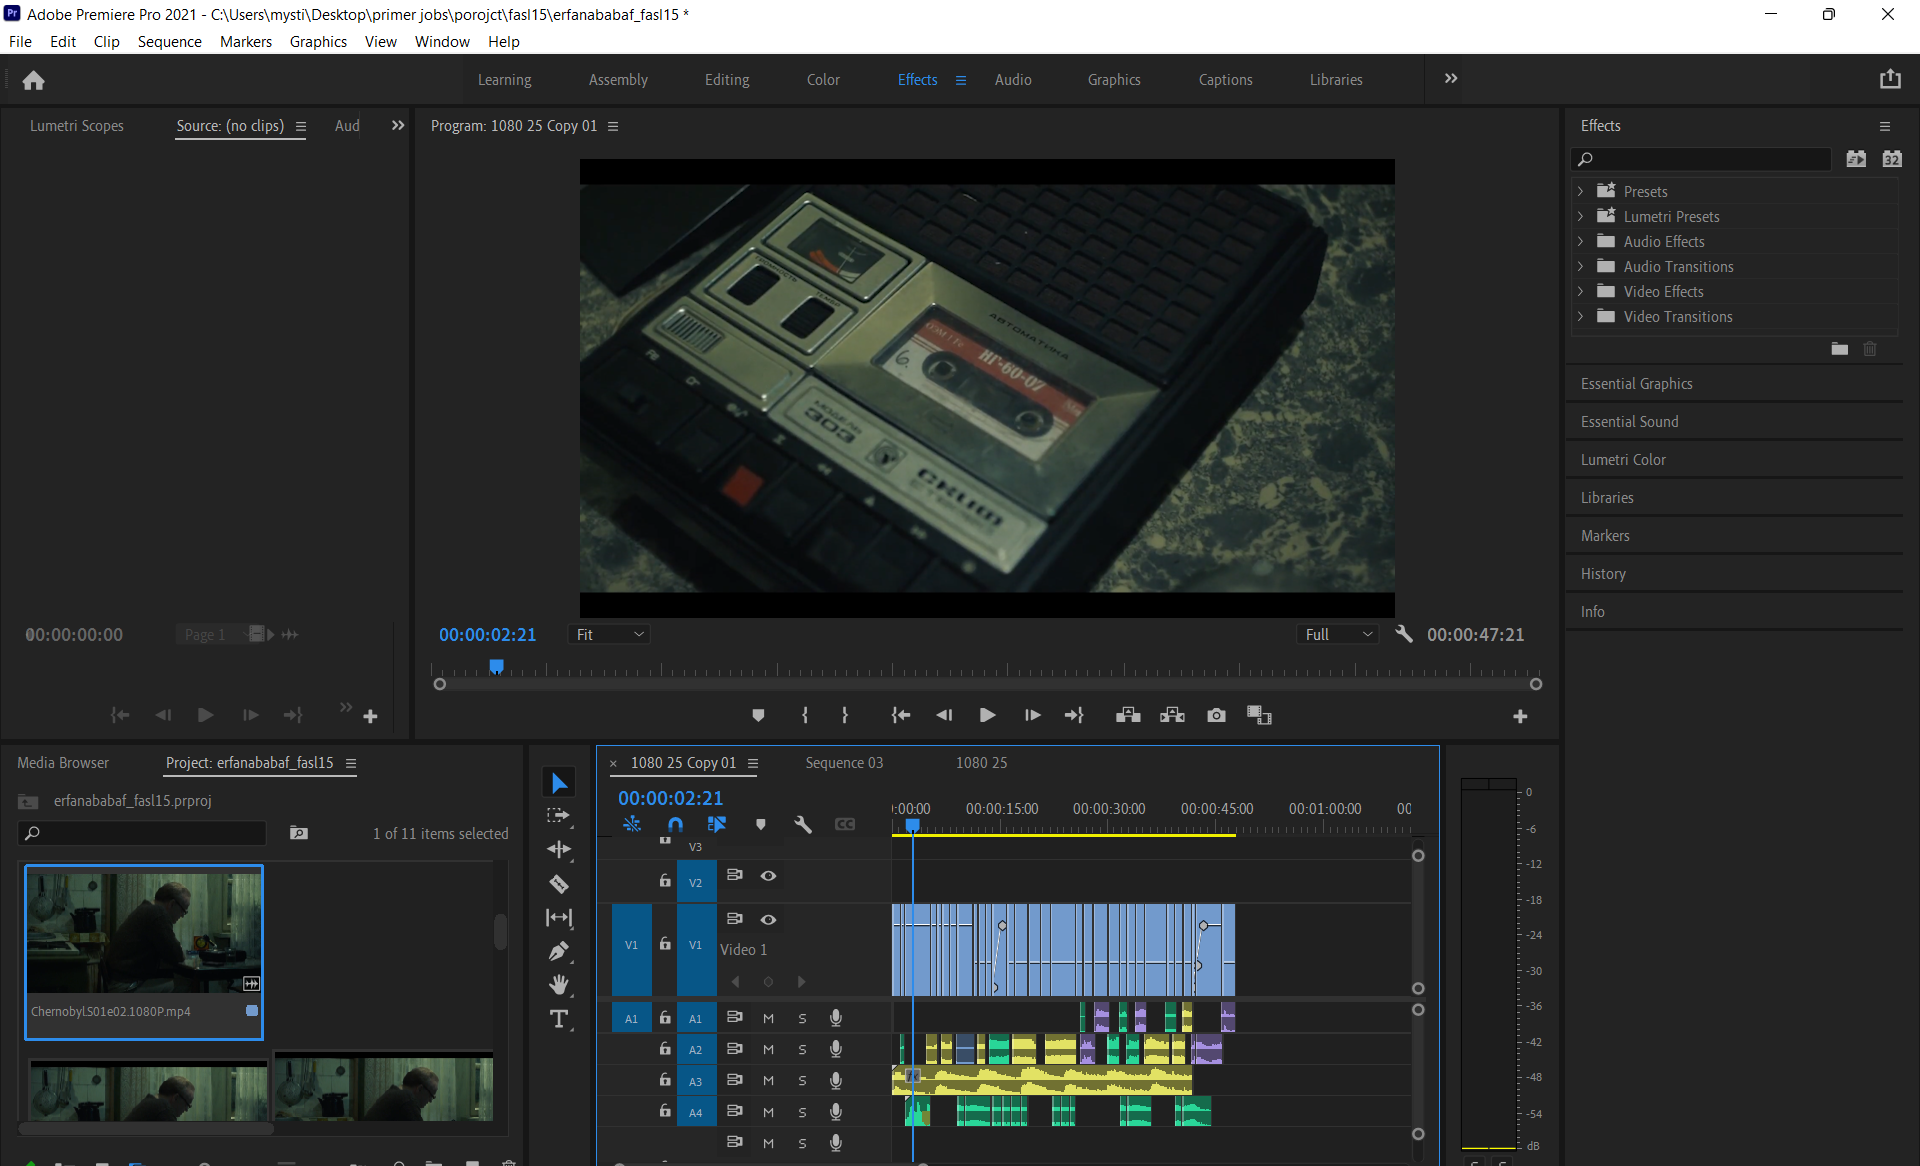This screenshot has width=1920, height=1166.
Task: Mute the A1 audio track
Action: click(768, 1018)
